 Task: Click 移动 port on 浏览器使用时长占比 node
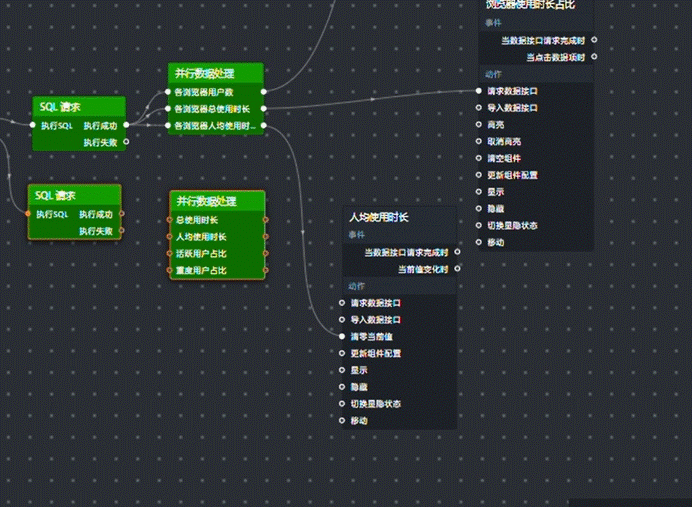[x=478, y=242]
